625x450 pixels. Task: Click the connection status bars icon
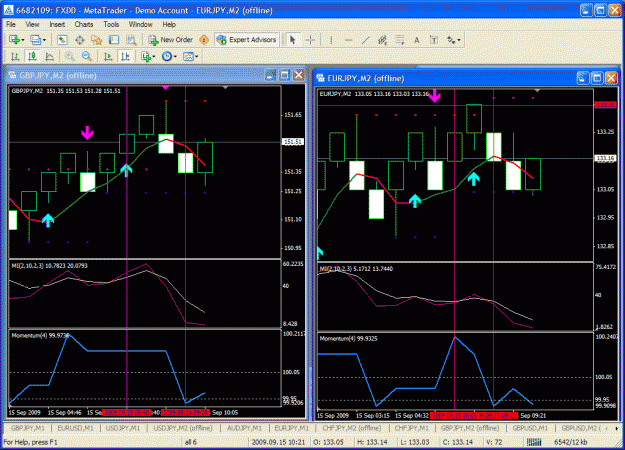click(x=534, y=442)
